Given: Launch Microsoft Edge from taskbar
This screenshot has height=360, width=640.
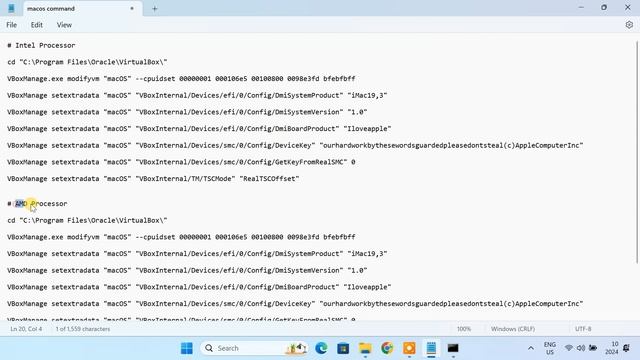Looking at the screenshot, I should (x=321, y=348).
